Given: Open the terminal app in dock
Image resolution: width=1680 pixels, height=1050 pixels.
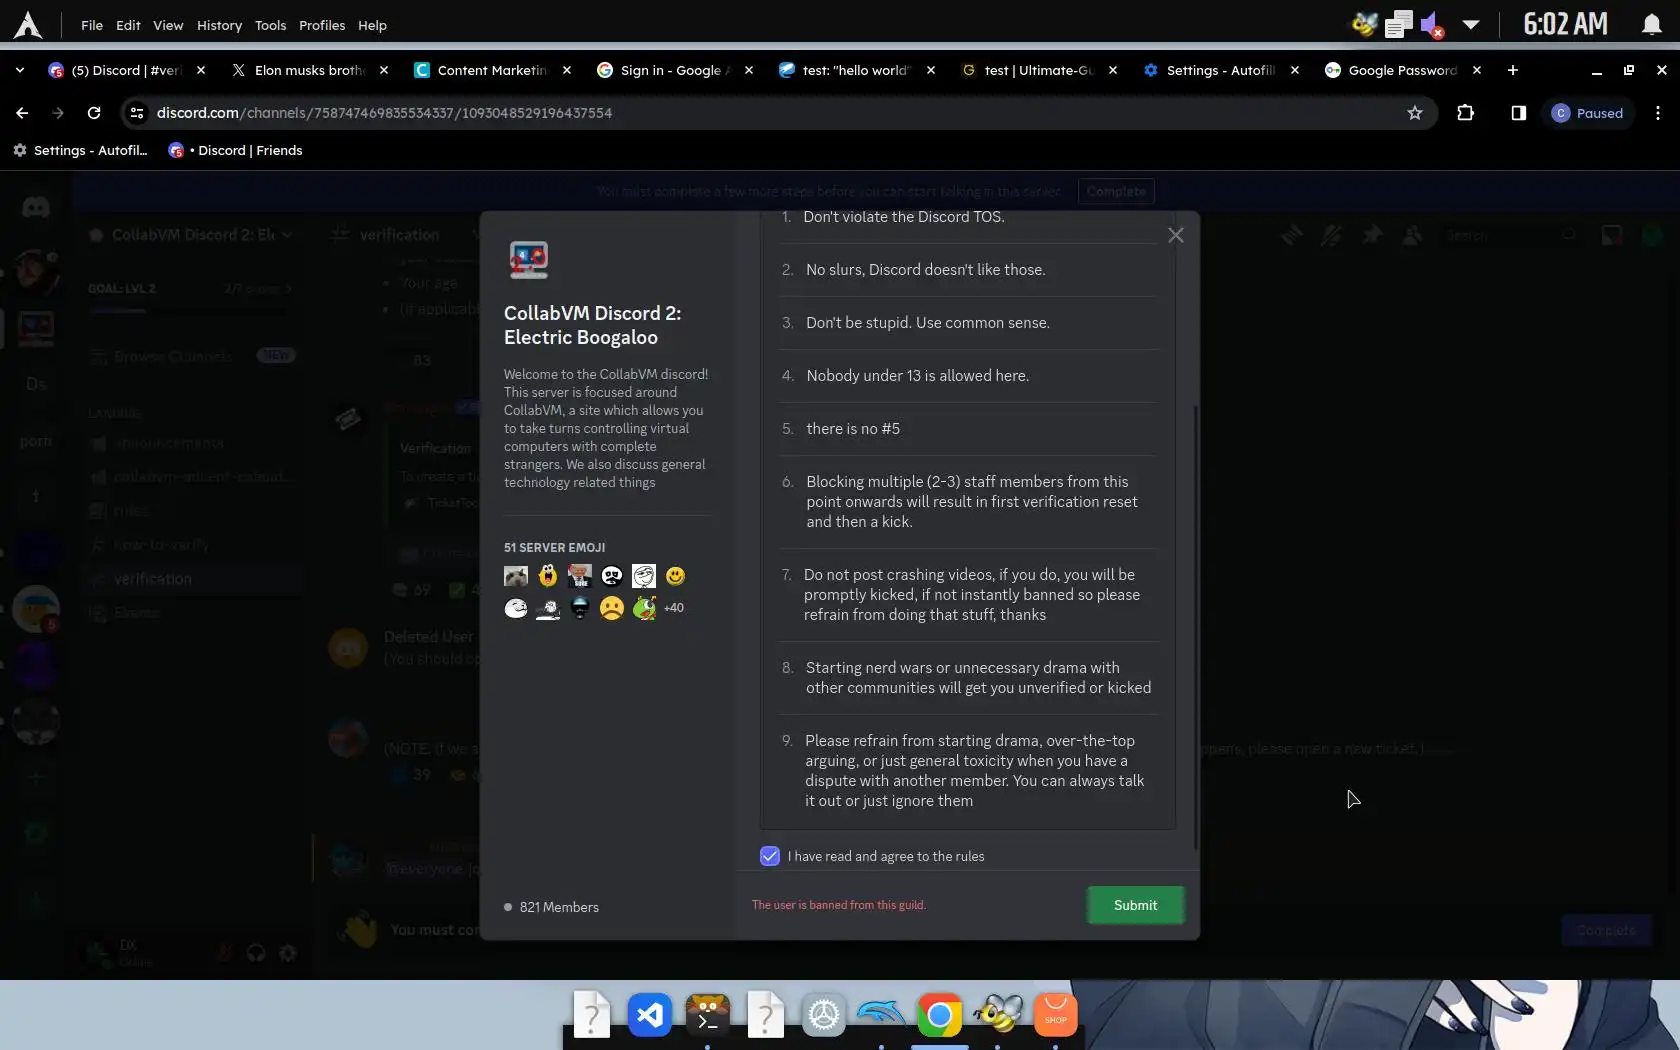Looking at the screenshot, I should tap(708, 1016).
